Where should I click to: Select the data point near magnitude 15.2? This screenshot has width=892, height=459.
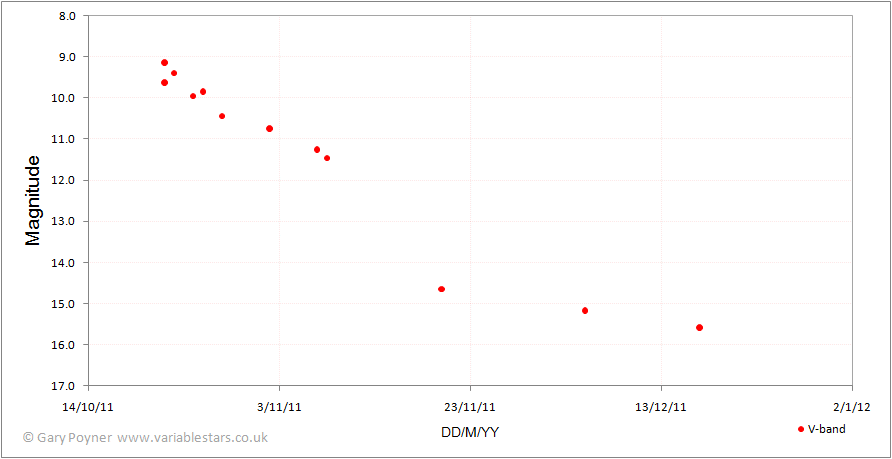pos(585,311)
